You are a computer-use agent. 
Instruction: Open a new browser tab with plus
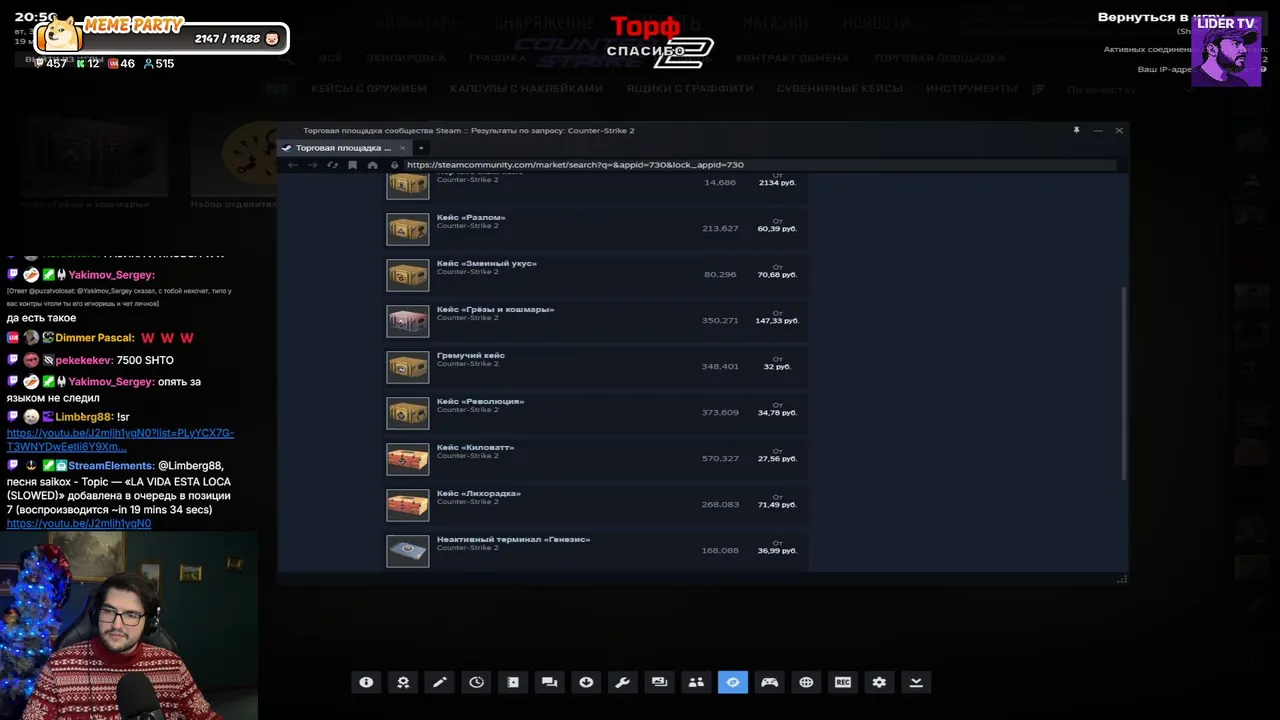pos(421,148)
